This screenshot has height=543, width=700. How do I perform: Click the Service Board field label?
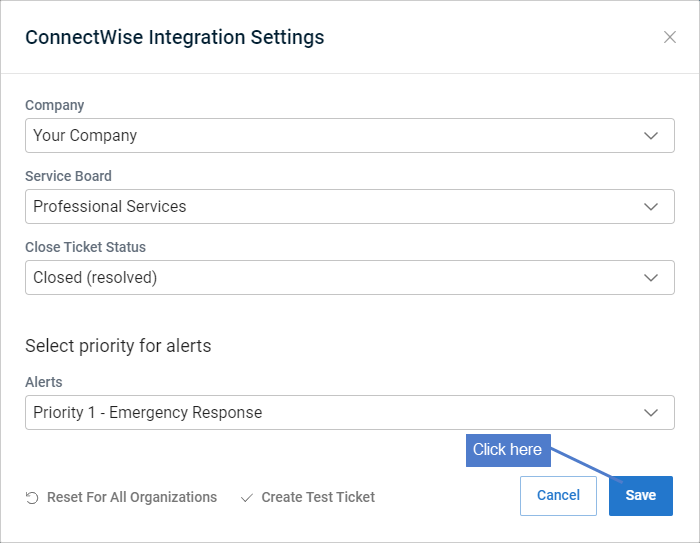68,176
